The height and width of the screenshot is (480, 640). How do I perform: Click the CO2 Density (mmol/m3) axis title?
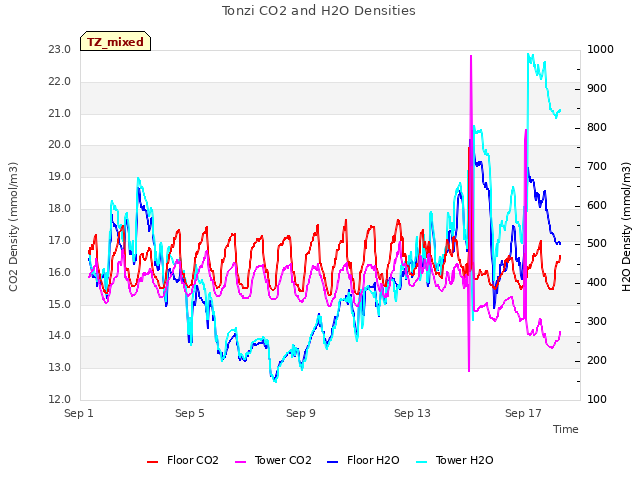click(x=13, y=227)
